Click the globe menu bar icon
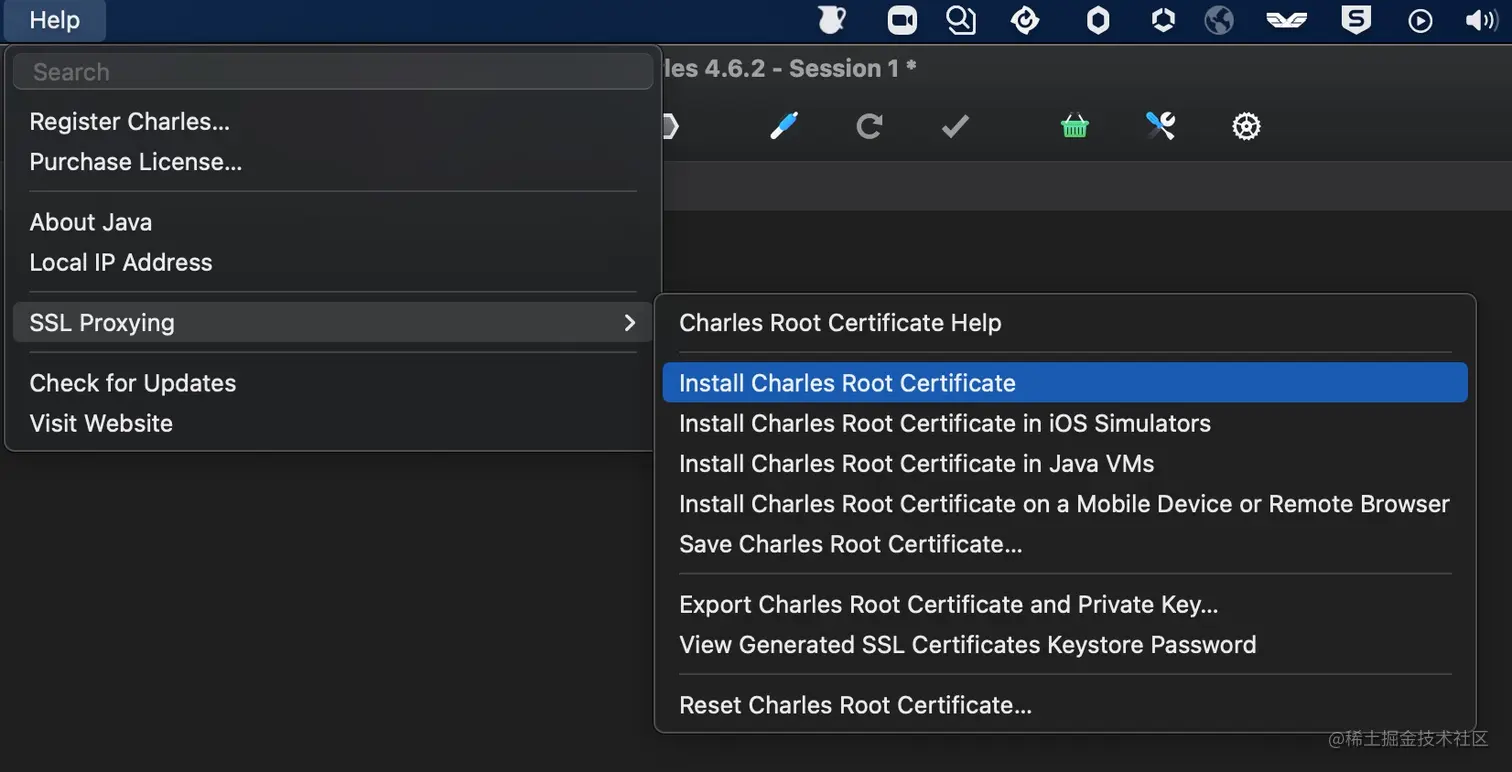Screen dimensions: 1512x772 click(x=1219, y=20)
